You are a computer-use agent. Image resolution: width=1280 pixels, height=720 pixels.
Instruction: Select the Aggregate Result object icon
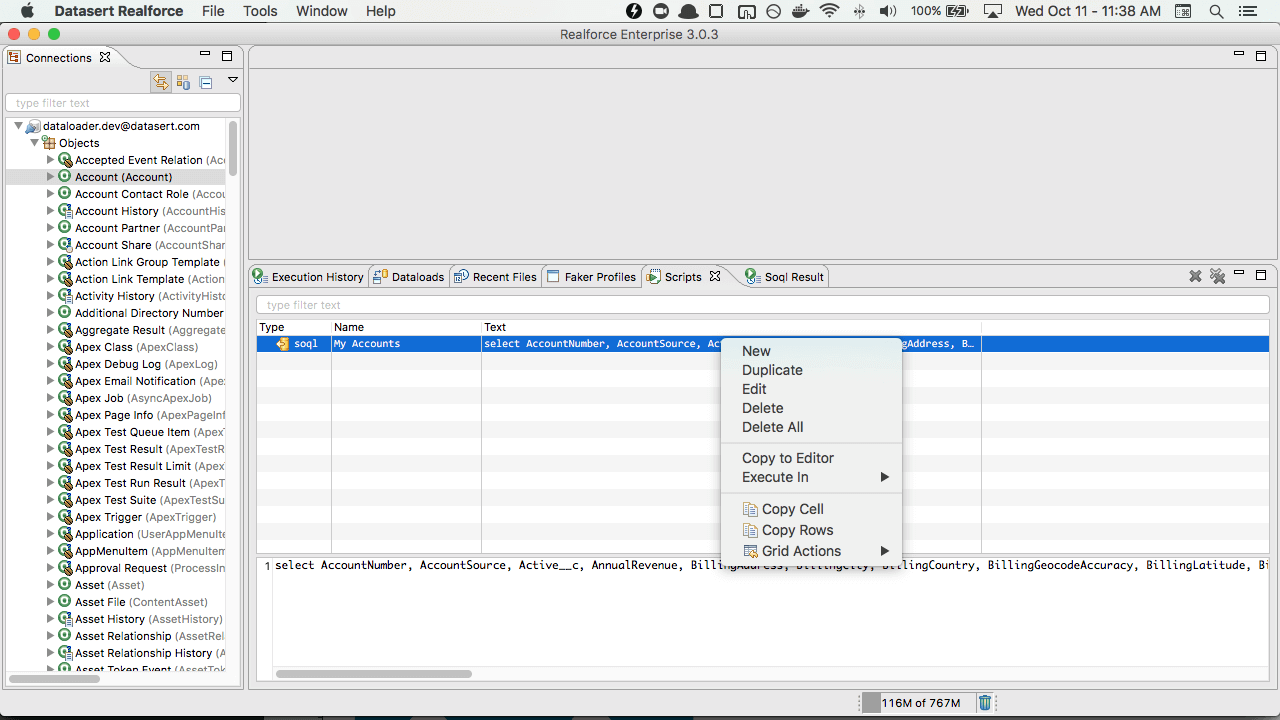pyautogui.click(x=65, y=330)
